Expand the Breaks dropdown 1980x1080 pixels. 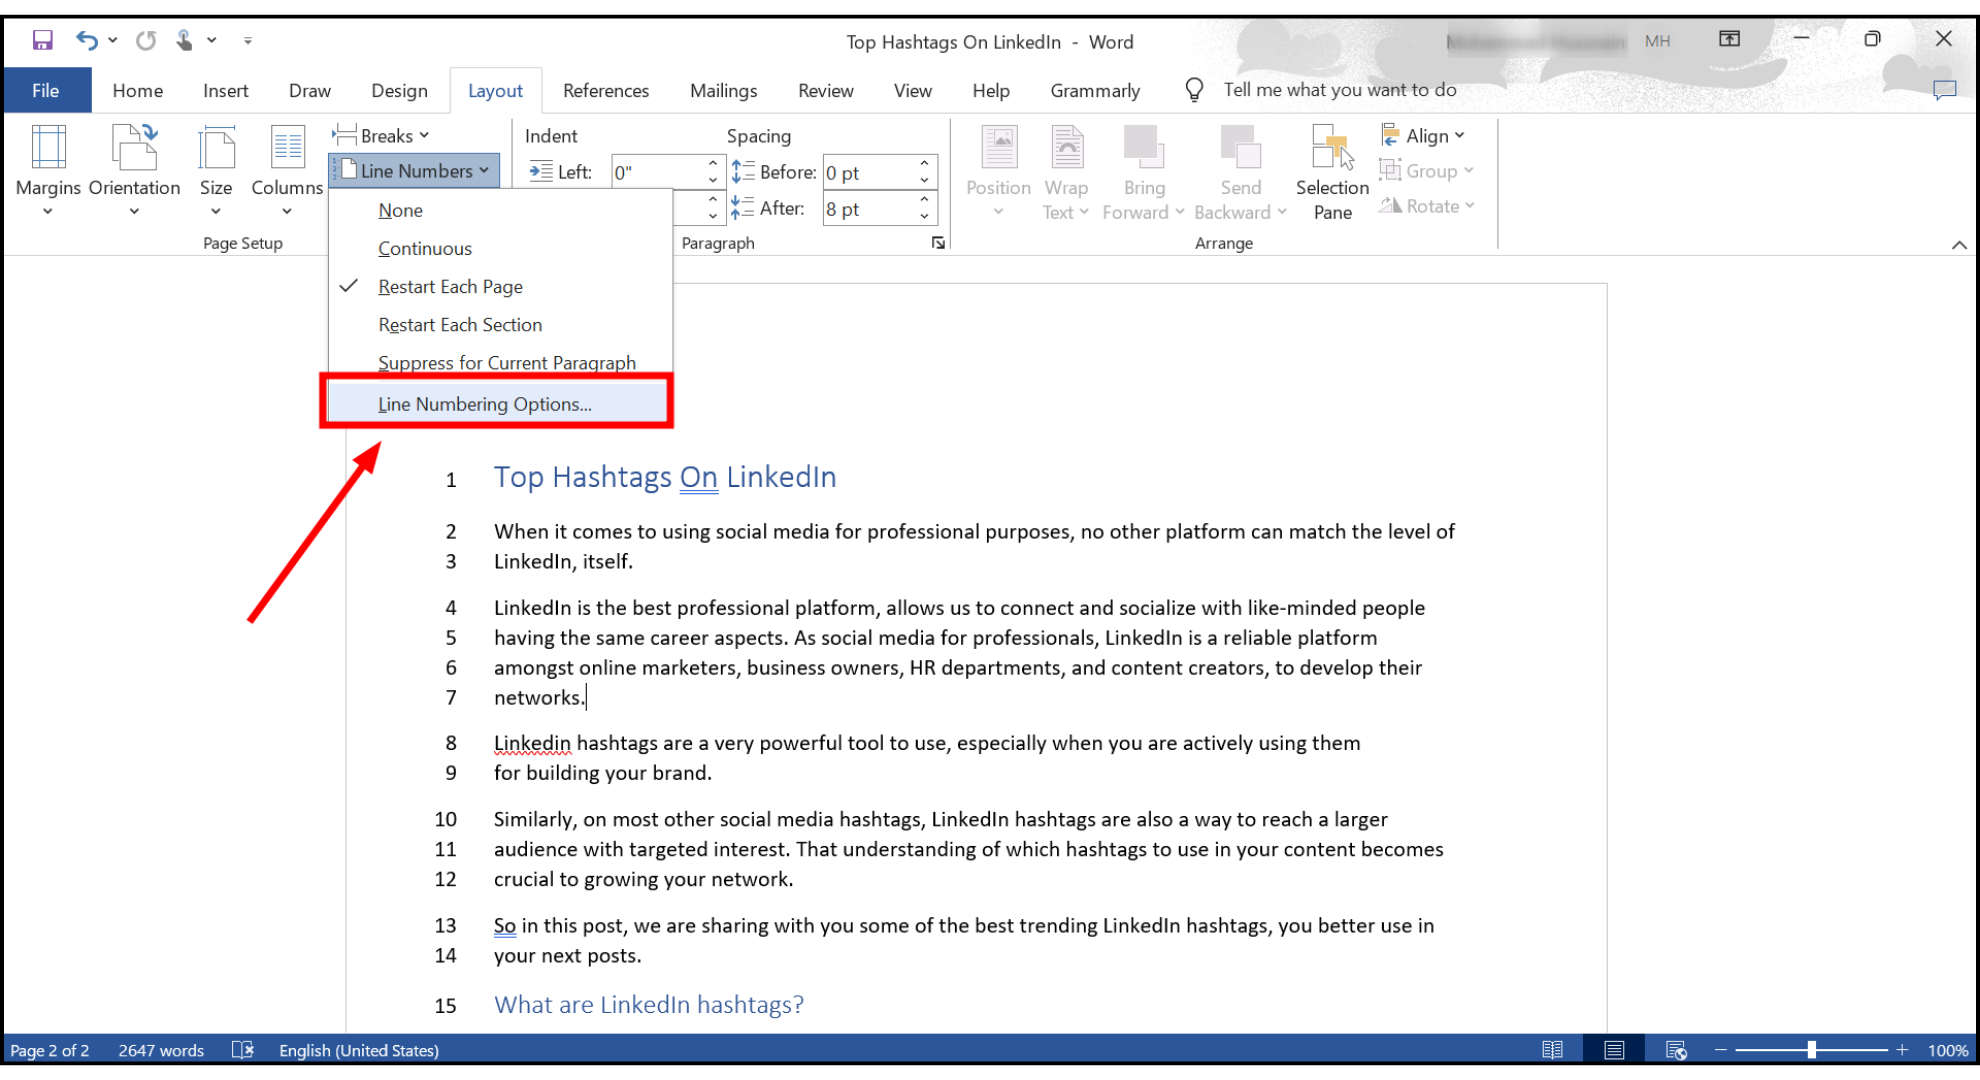coord(382,135)
